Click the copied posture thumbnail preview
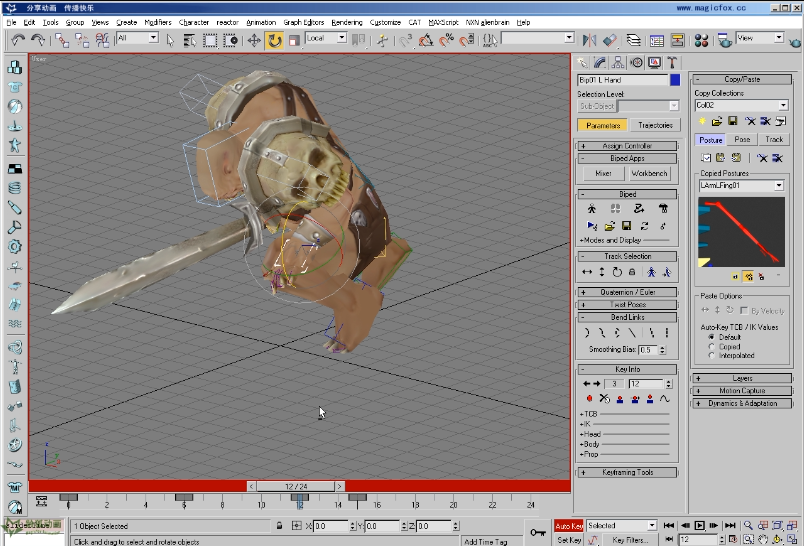 [x=741, y=232]
